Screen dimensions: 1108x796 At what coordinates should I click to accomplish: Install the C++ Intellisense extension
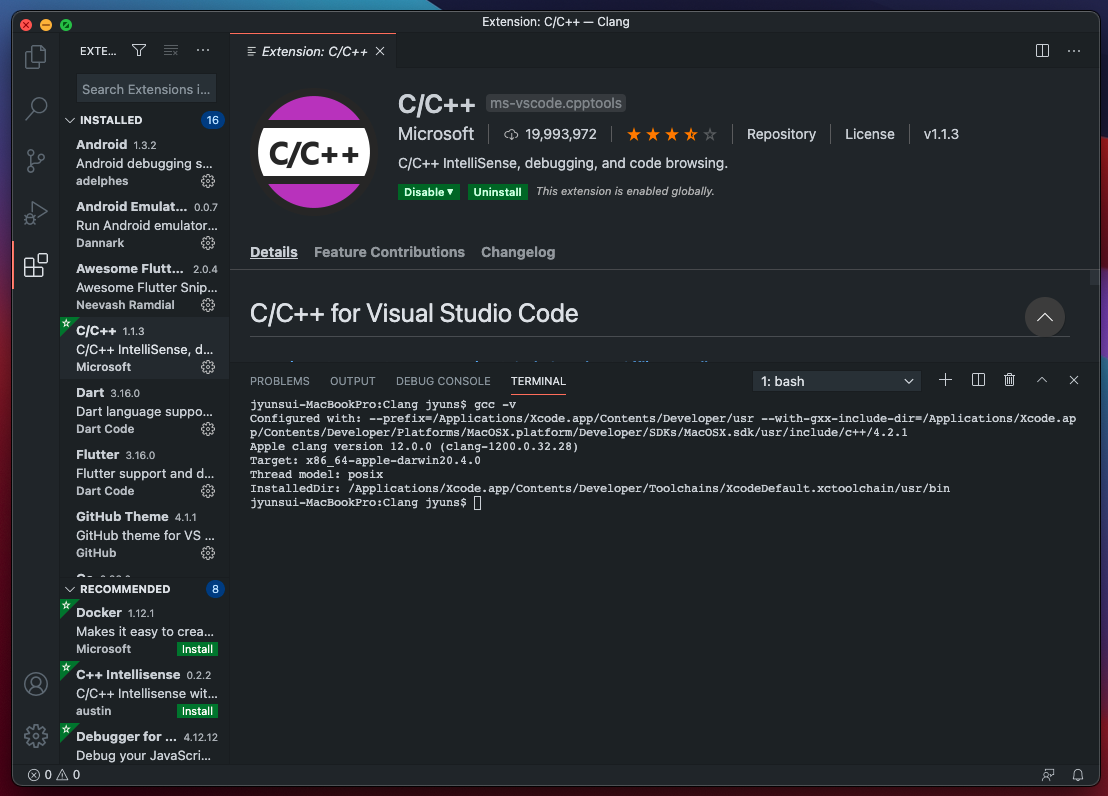tap(197, 711)
